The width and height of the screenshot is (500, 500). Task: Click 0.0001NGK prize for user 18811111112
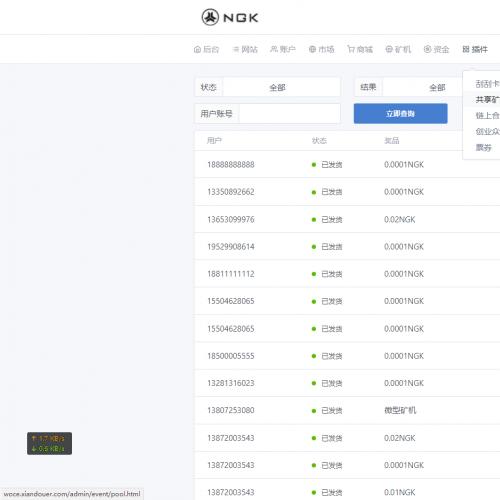(x=404, y=274)
